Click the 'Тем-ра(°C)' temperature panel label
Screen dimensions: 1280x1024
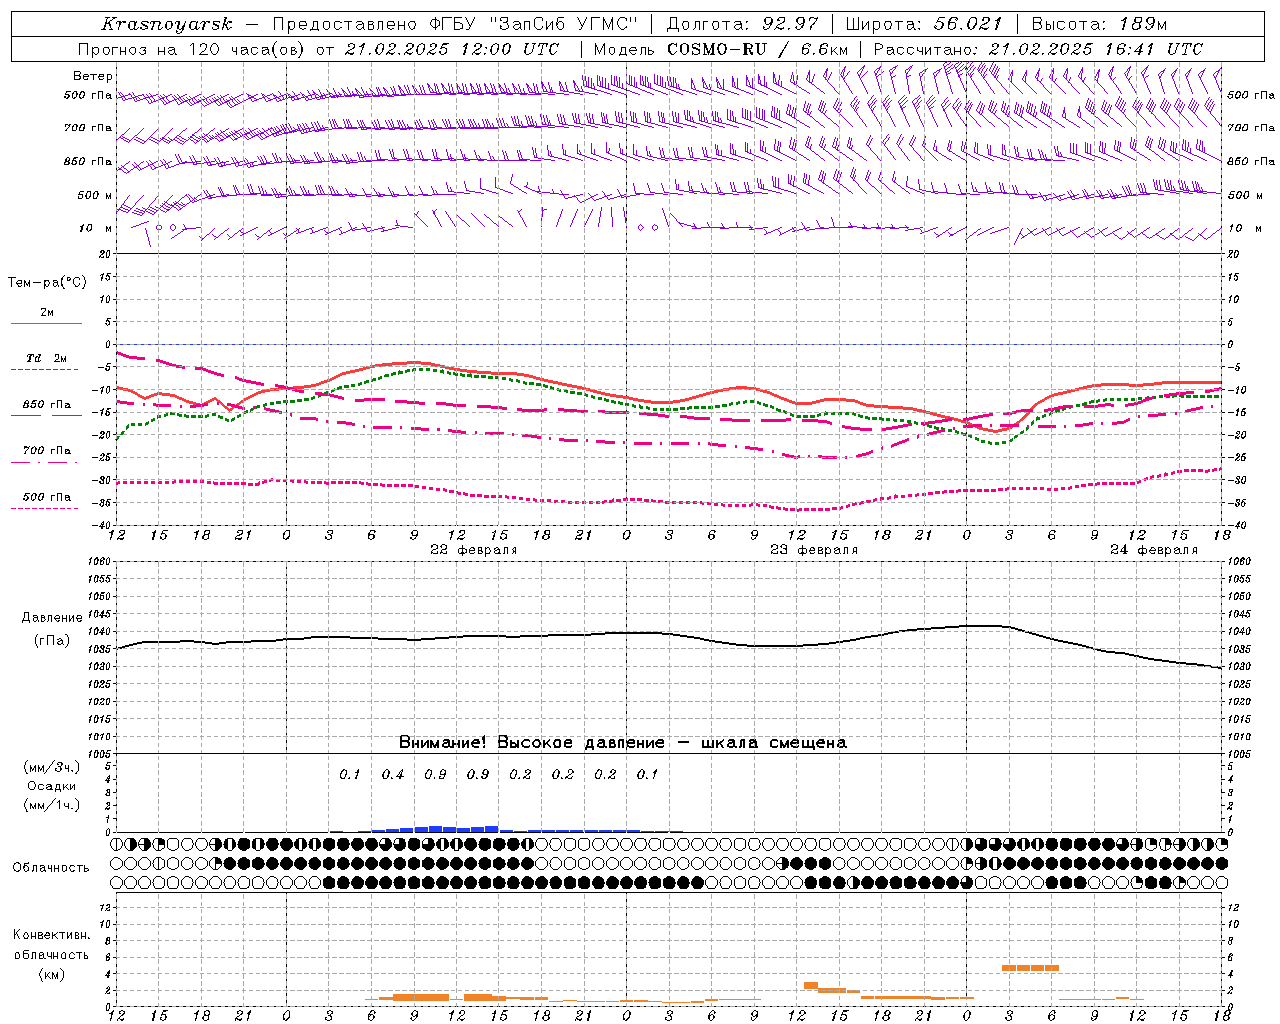pyautogui.click(x=47, y=283)
